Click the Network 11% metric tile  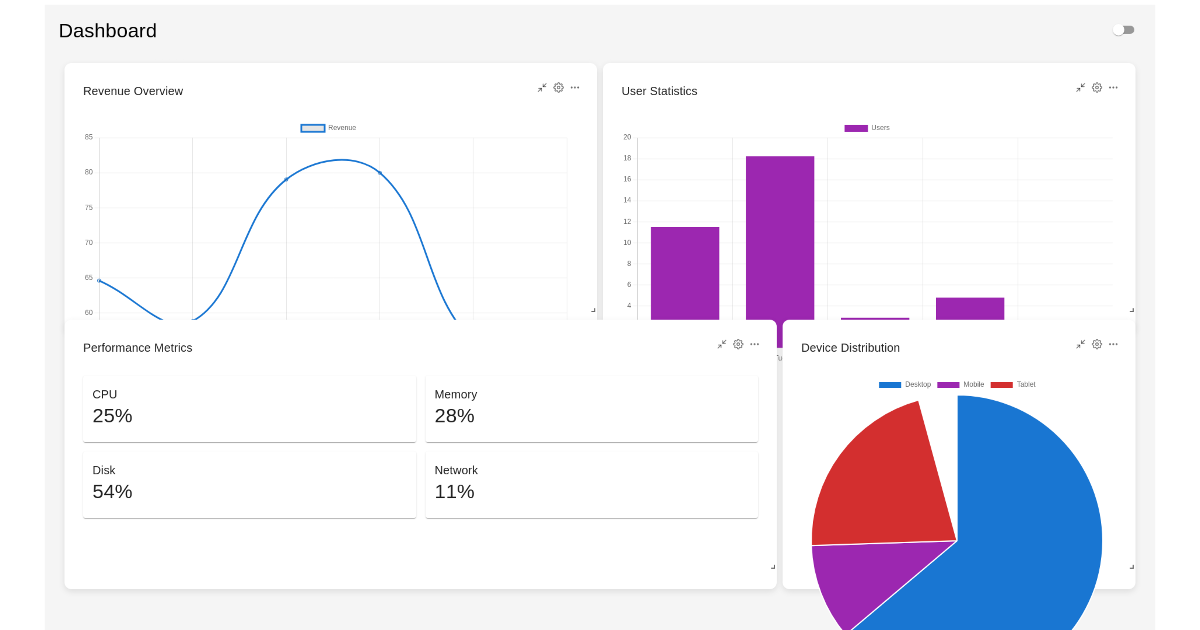591,483
